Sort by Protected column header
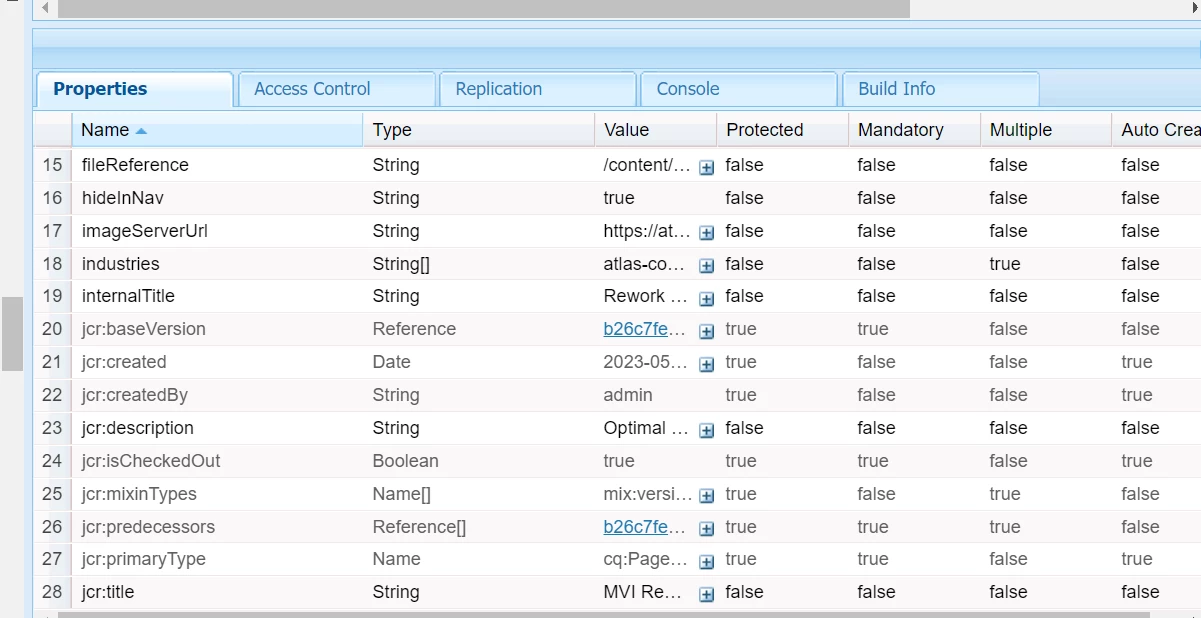Image resolution: width=1201 pixels, height=618 pixels. [x=782, y=130]
